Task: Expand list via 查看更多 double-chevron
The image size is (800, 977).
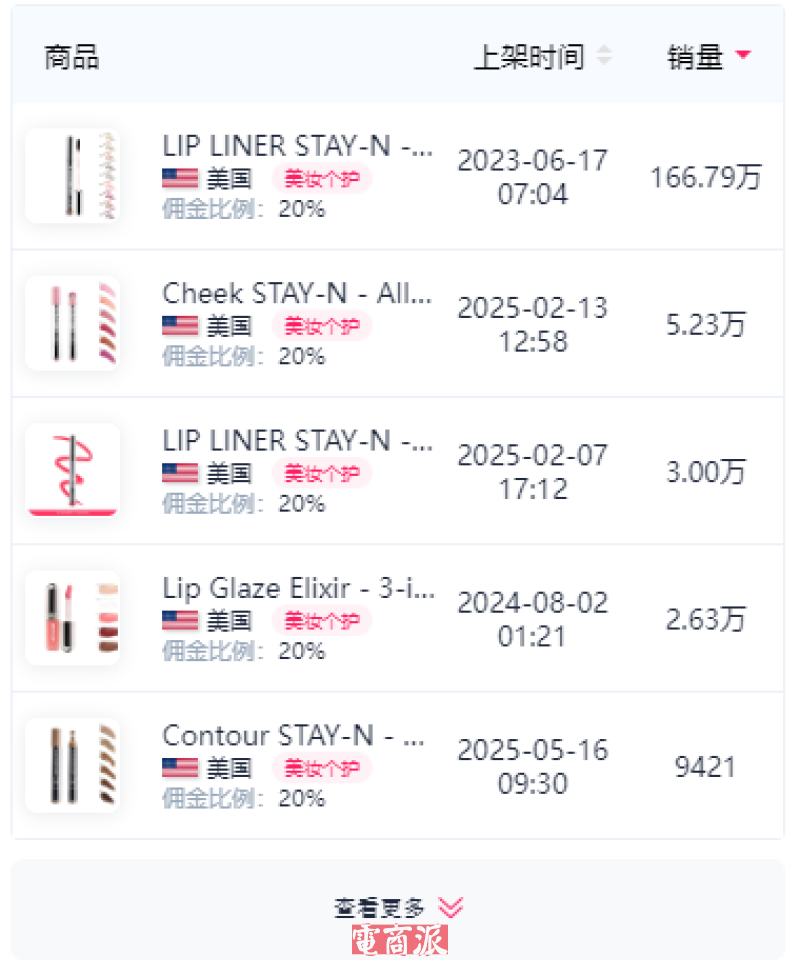Action: pyautogui.click(x=451, y=907)
